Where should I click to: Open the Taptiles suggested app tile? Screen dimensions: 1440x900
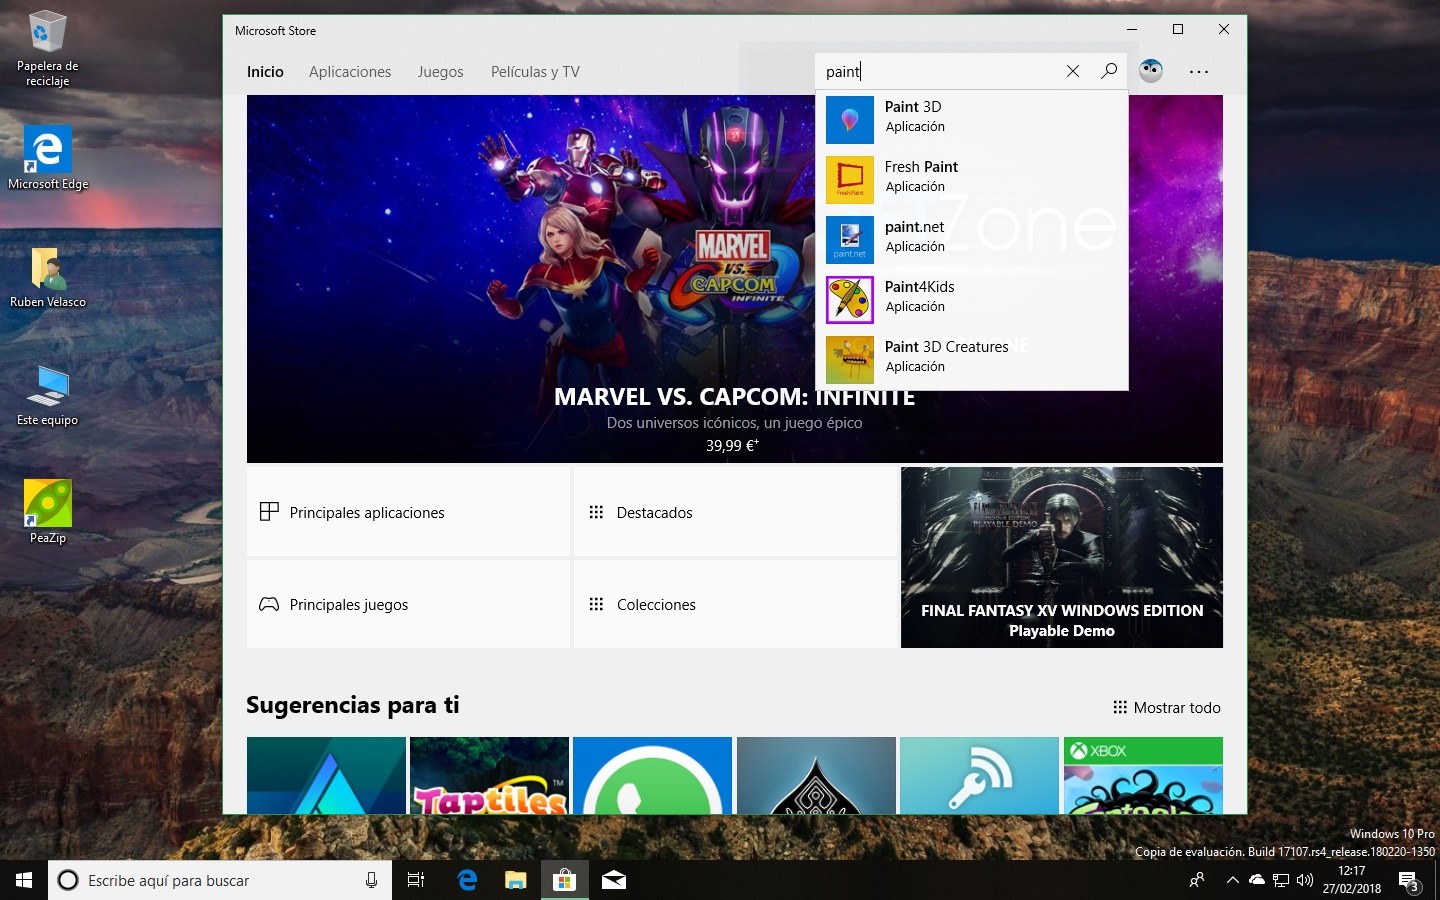pyautogui.click(x=489, y=775)
